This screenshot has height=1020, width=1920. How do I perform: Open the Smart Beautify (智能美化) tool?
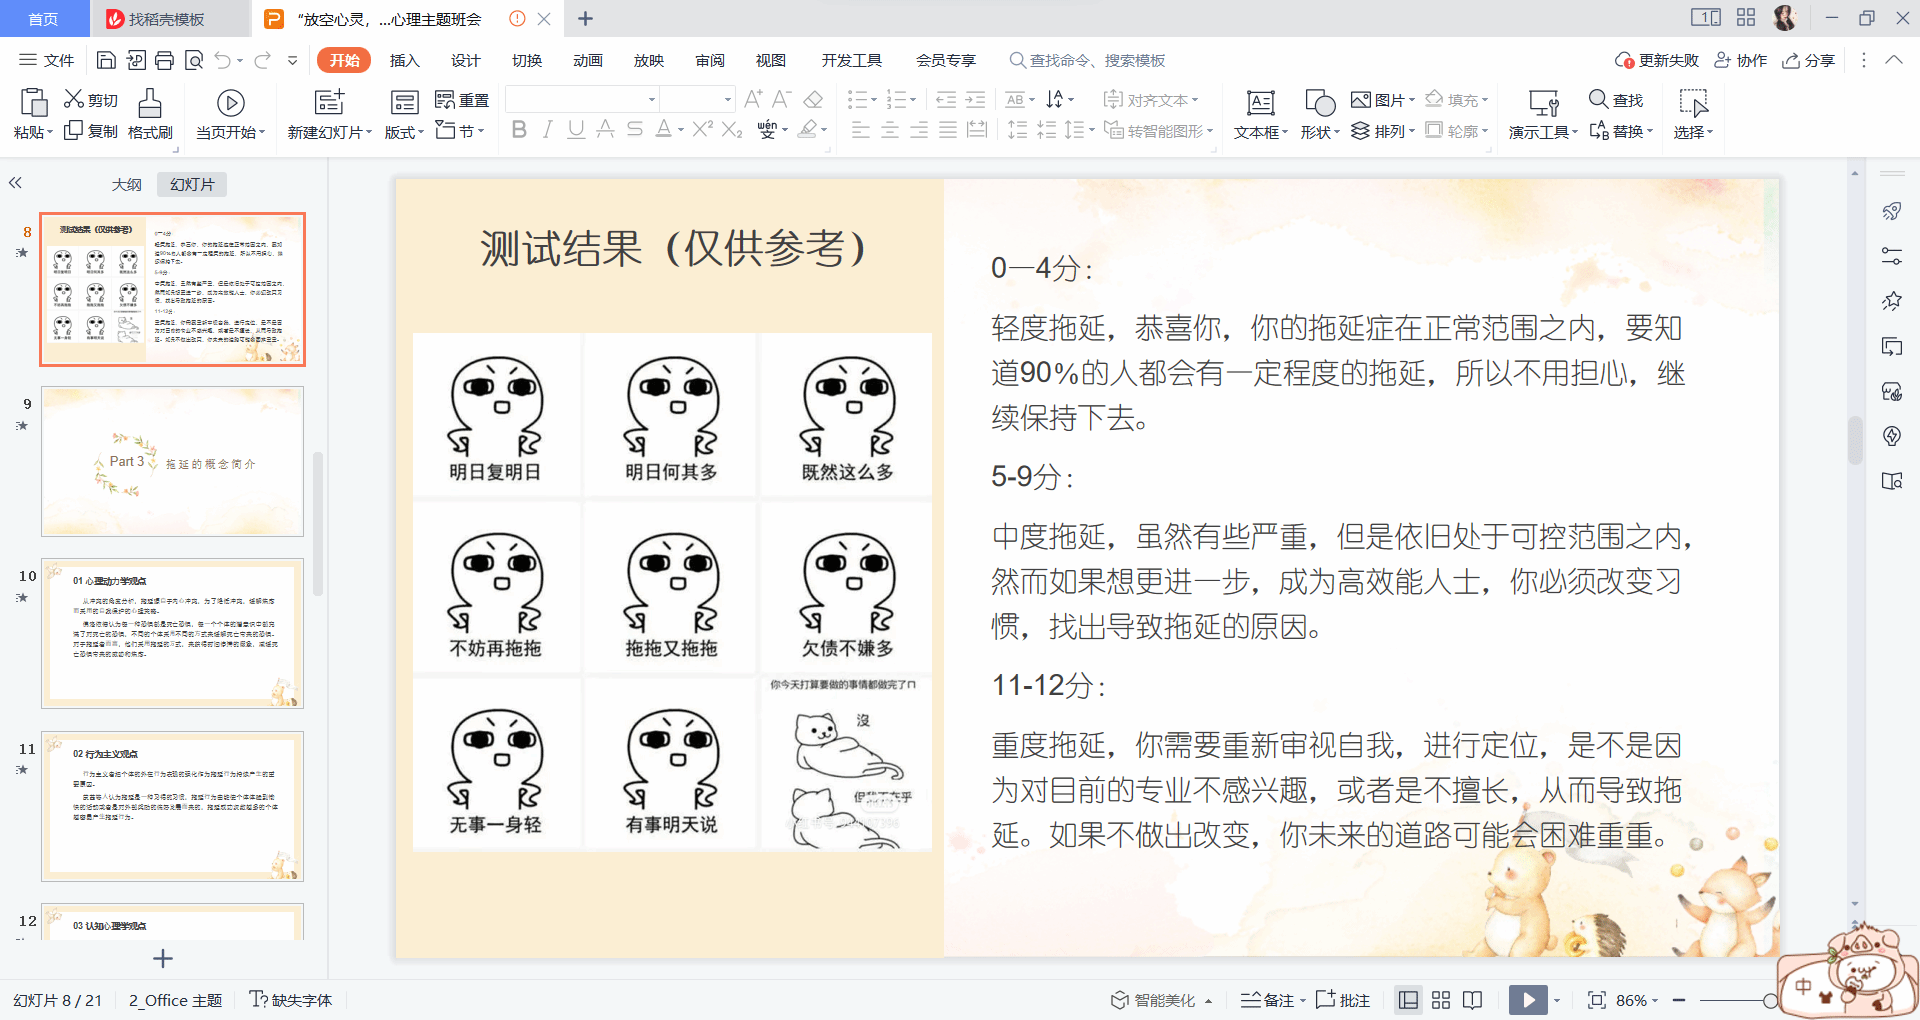tap(1154, 1000)
